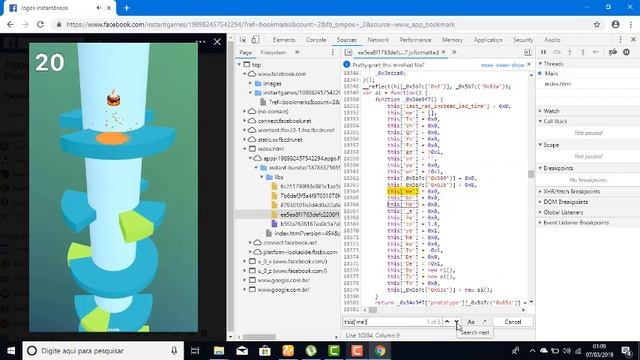Open the Performance tab
640x360 pixels.
tap(416, 40)
